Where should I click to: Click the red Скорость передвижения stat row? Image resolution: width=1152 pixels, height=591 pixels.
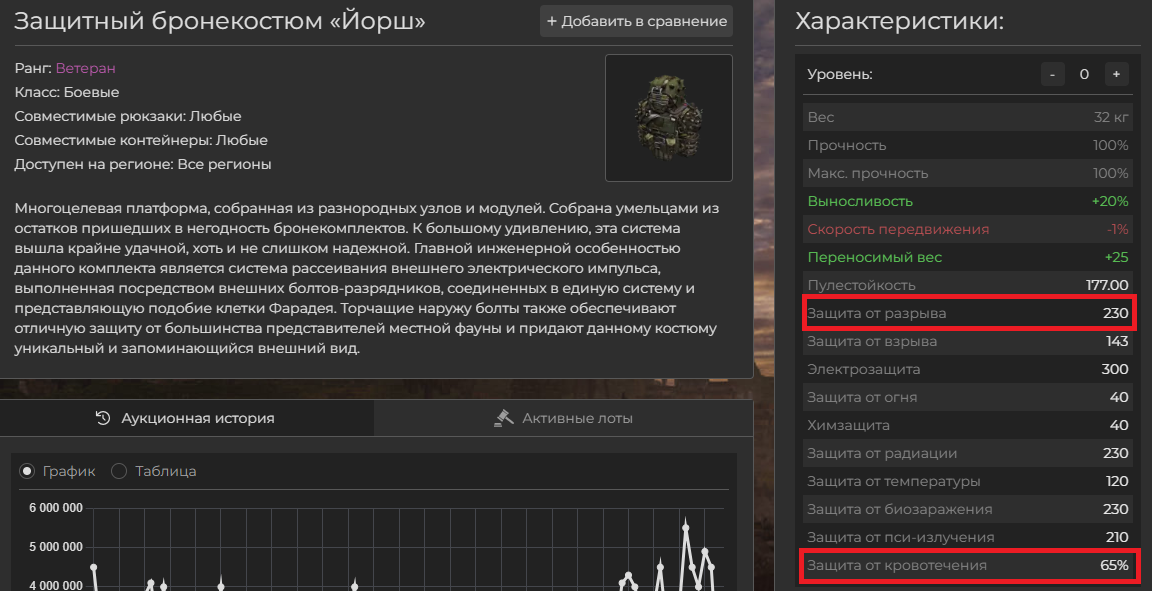point(967,229)
